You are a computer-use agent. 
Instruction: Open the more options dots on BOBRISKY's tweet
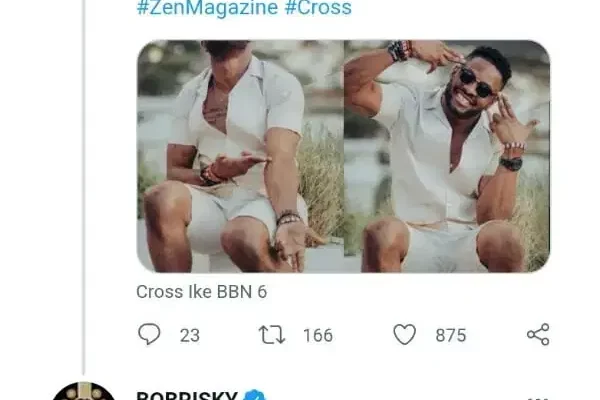(x=538, y=396)
